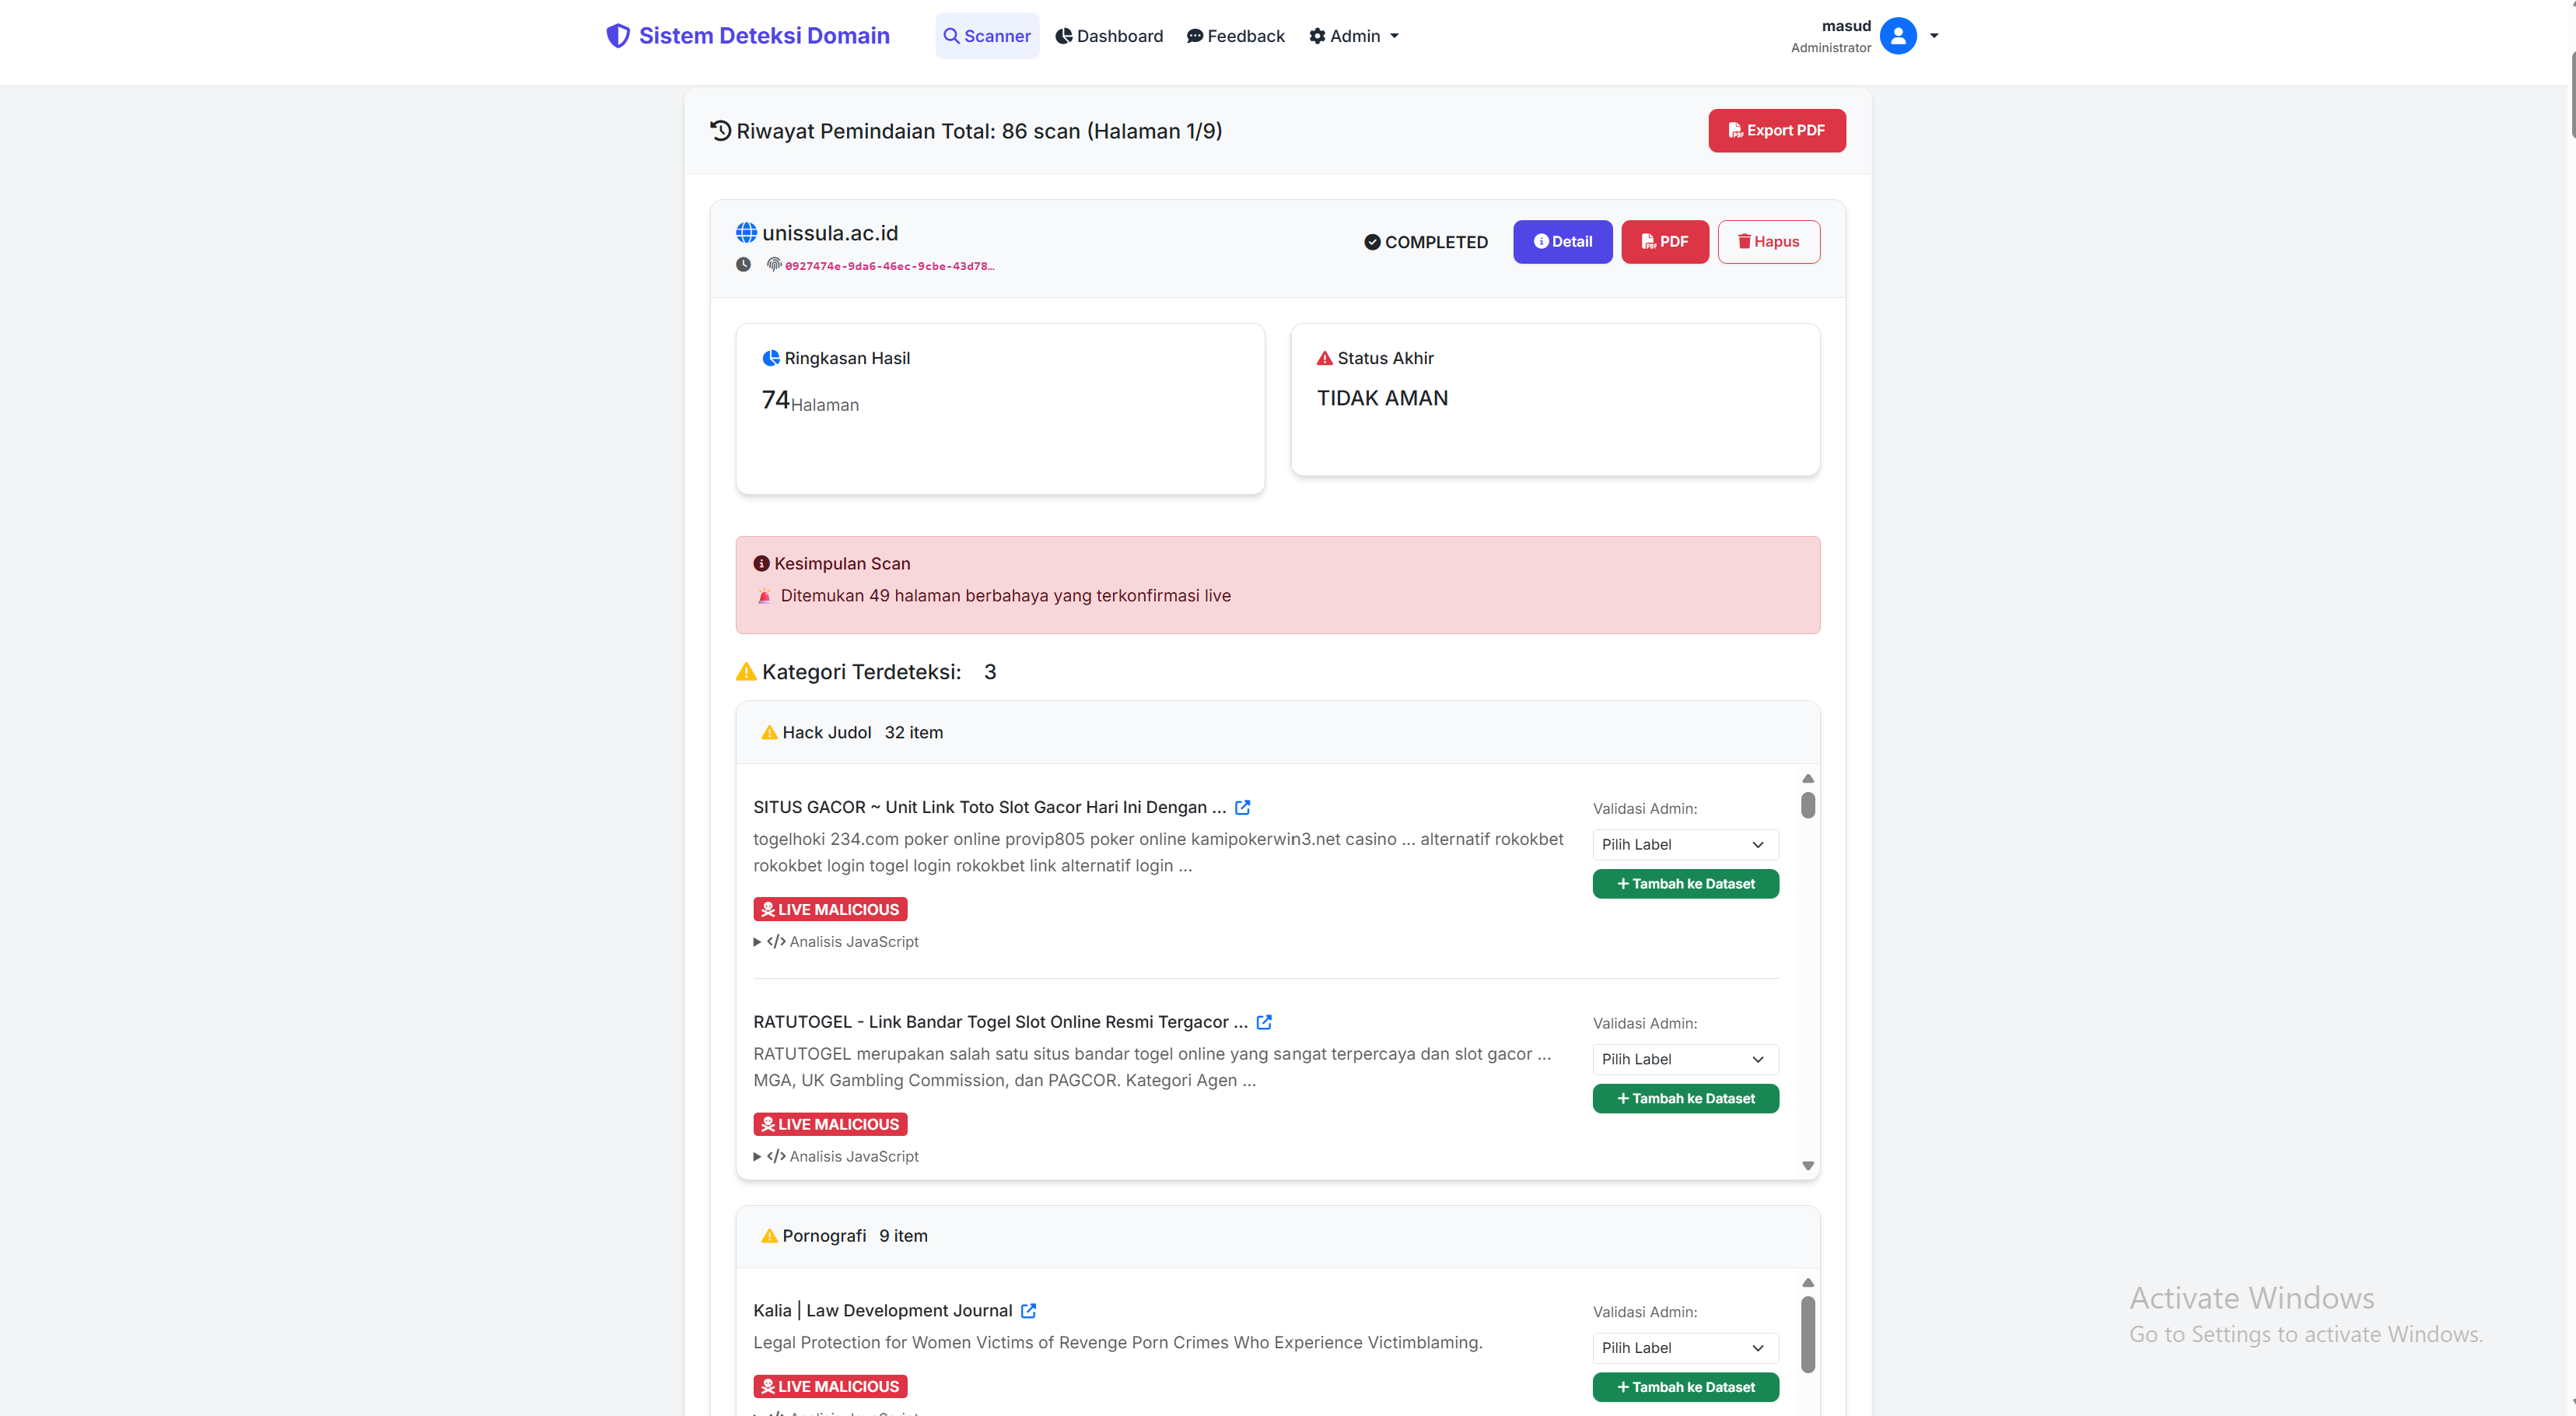Open external link icon for SITUS GACOR result
Viewport: 2576px width, 1416px height.
[x=1243, y=807]
